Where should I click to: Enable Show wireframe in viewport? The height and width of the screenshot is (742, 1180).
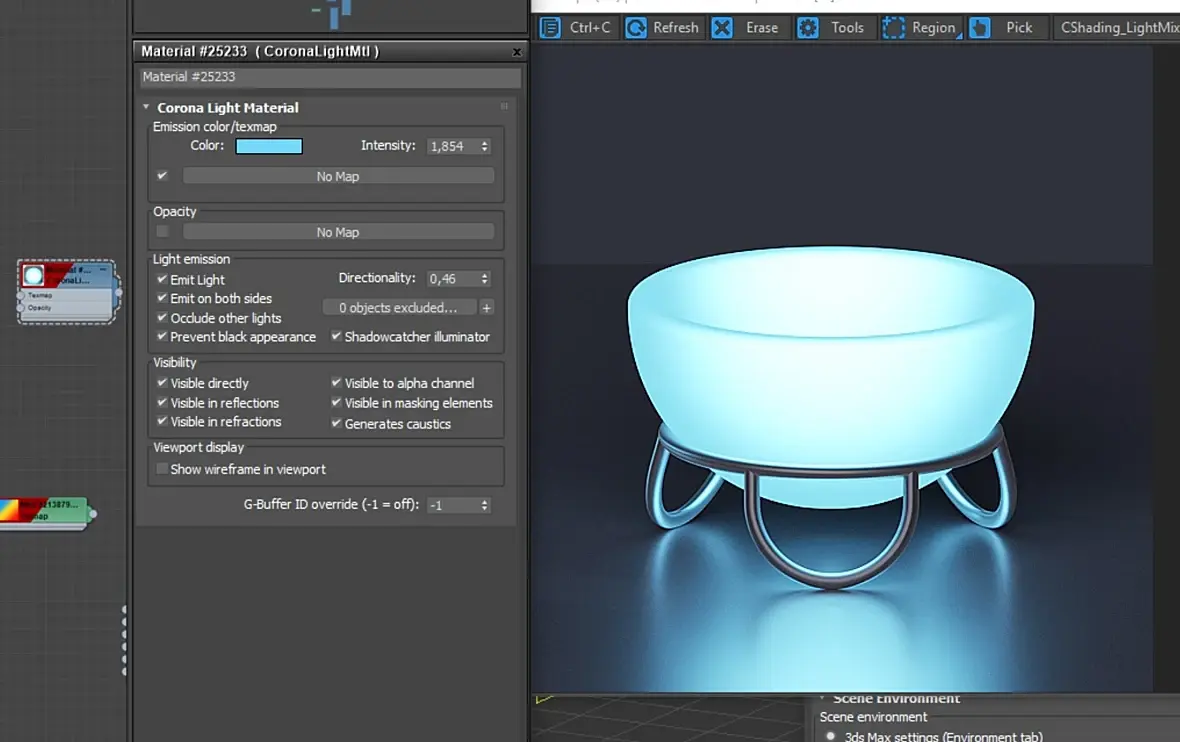[162, 469]
